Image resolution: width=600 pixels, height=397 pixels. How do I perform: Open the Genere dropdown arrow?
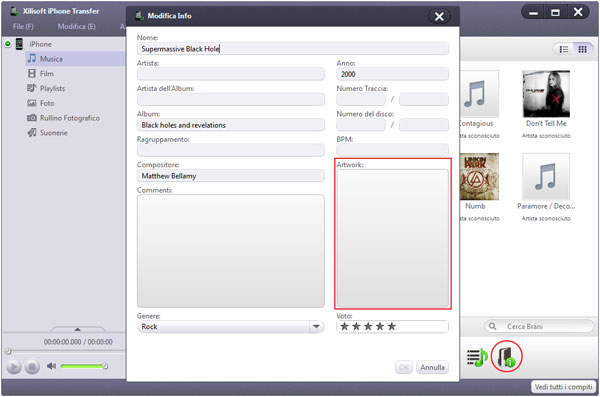[x=316, y=327]
